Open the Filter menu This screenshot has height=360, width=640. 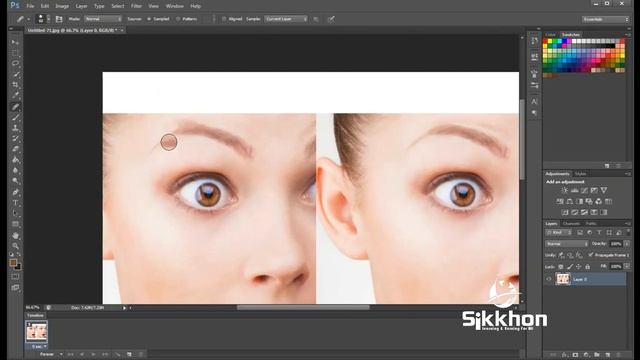pyautogui.click(x=136, y=6)
